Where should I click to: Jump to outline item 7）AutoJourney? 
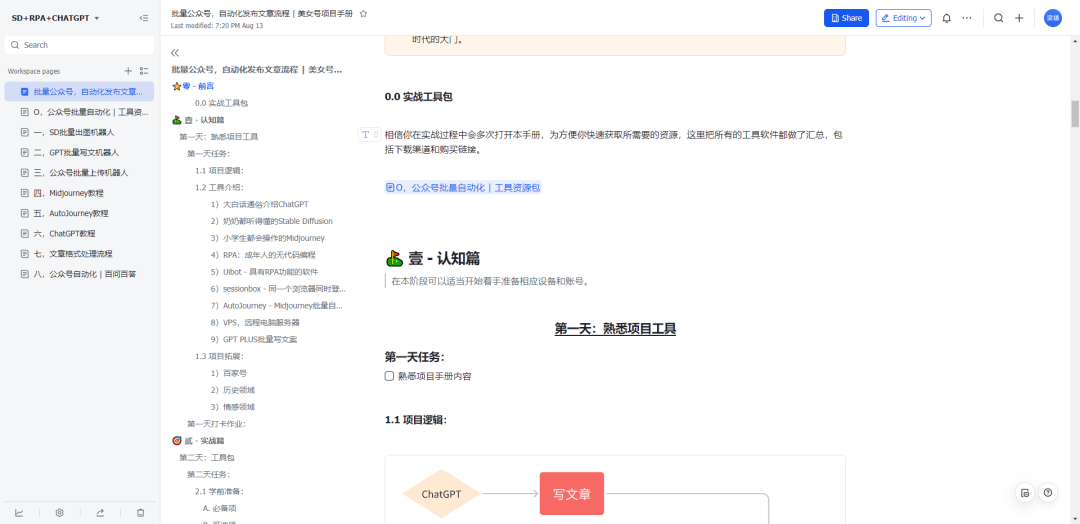pyautogui.click(x=276, y=306)
